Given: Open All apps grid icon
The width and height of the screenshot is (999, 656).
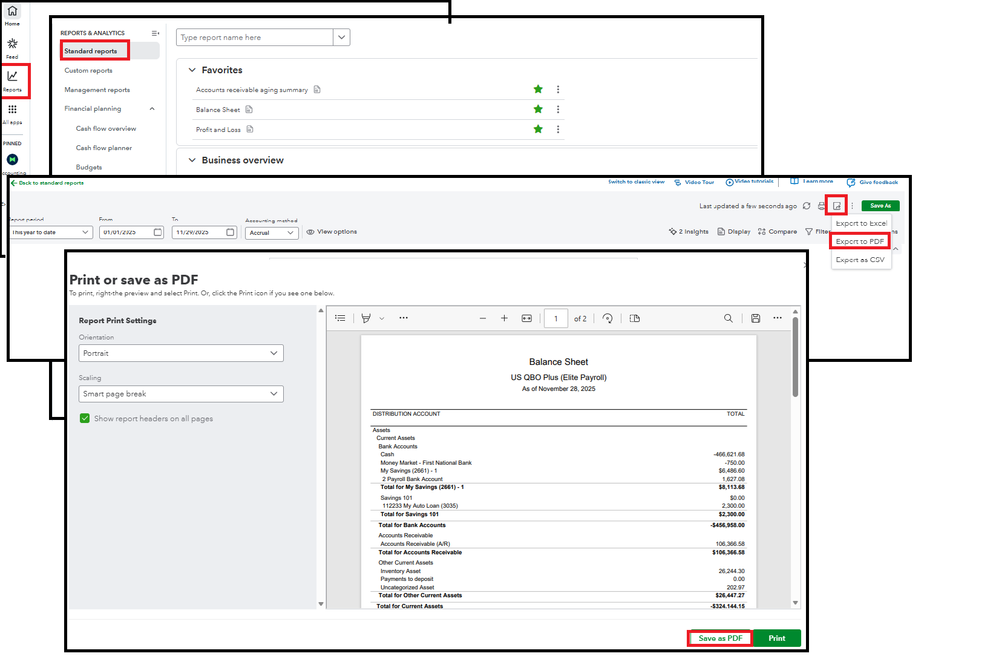Looking at the screenshot, I should click(12, 113).
